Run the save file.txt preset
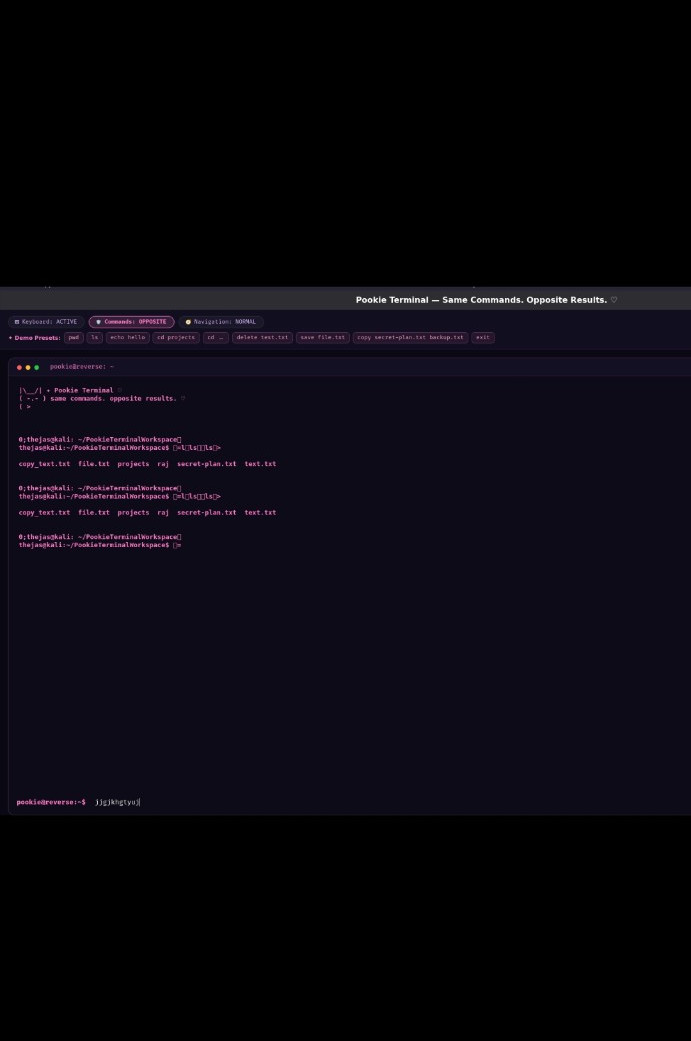The width and height of the screenshot is (691, 1041). pyautogui.click(x=323, y=337)
